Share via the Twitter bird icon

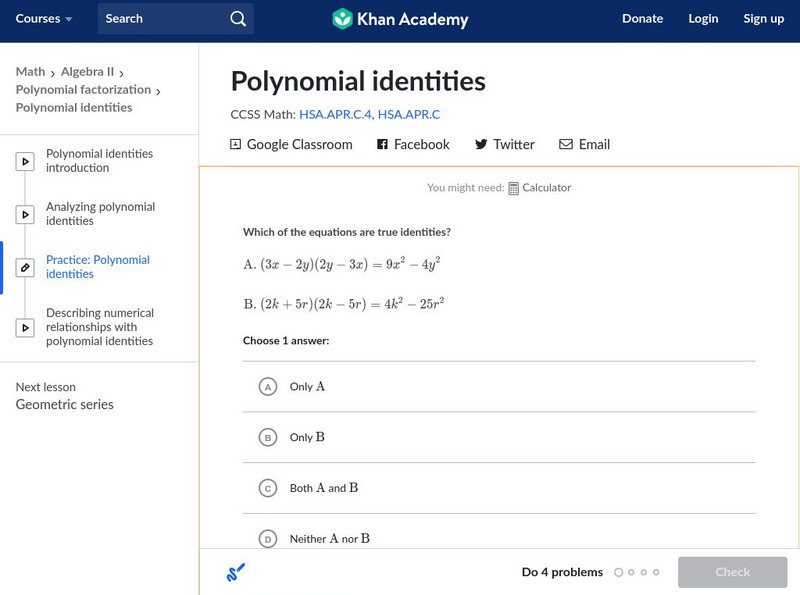(x=481, y=144)
